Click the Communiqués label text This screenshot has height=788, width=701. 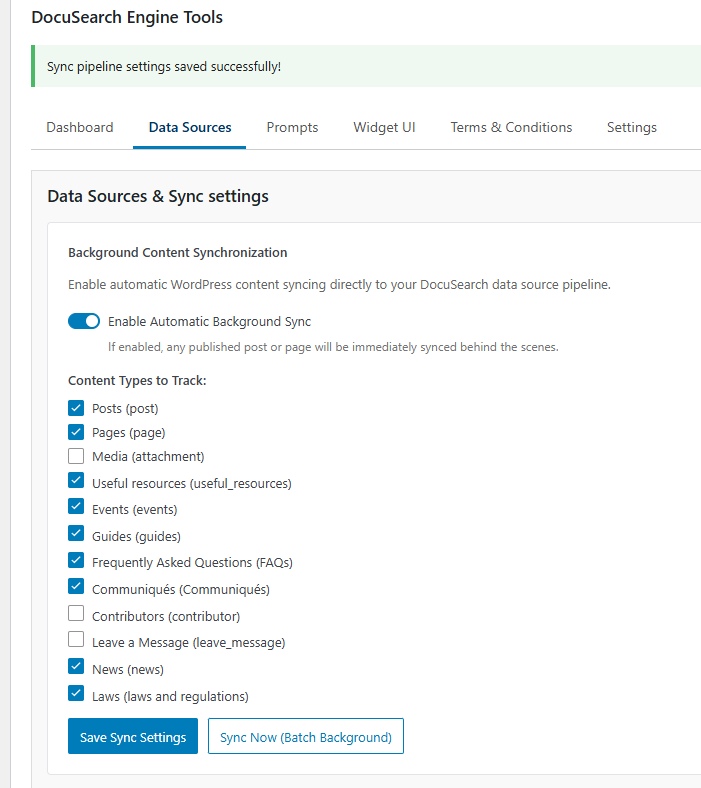(x=180, y=589)
